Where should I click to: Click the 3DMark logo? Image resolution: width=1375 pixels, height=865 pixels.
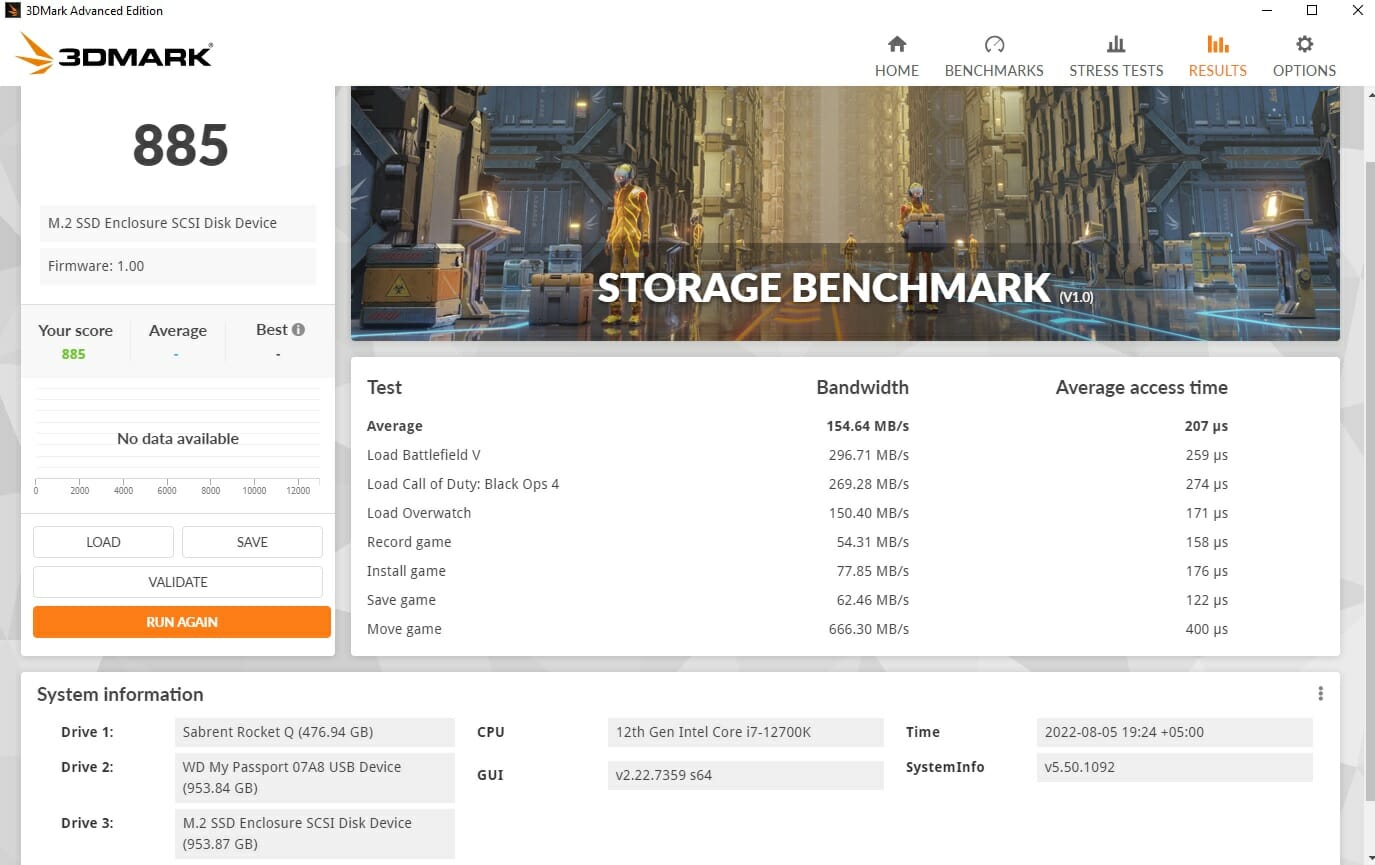tap(115, 54)
